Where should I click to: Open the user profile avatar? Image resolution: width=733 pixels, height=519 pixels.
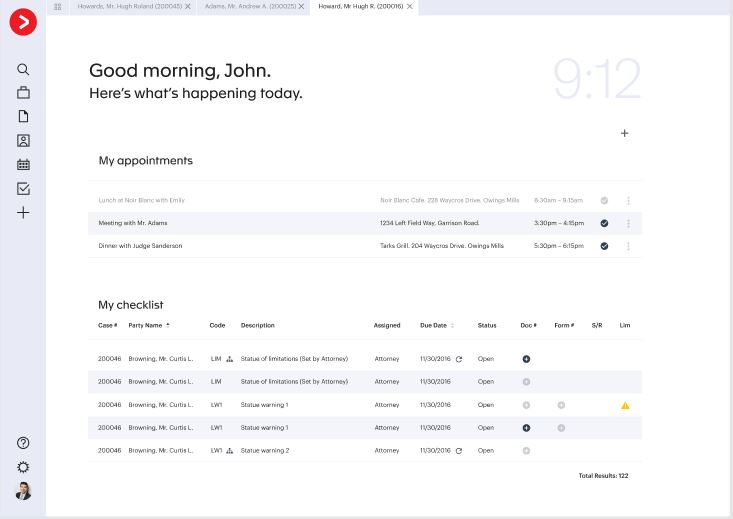point(23,491)
